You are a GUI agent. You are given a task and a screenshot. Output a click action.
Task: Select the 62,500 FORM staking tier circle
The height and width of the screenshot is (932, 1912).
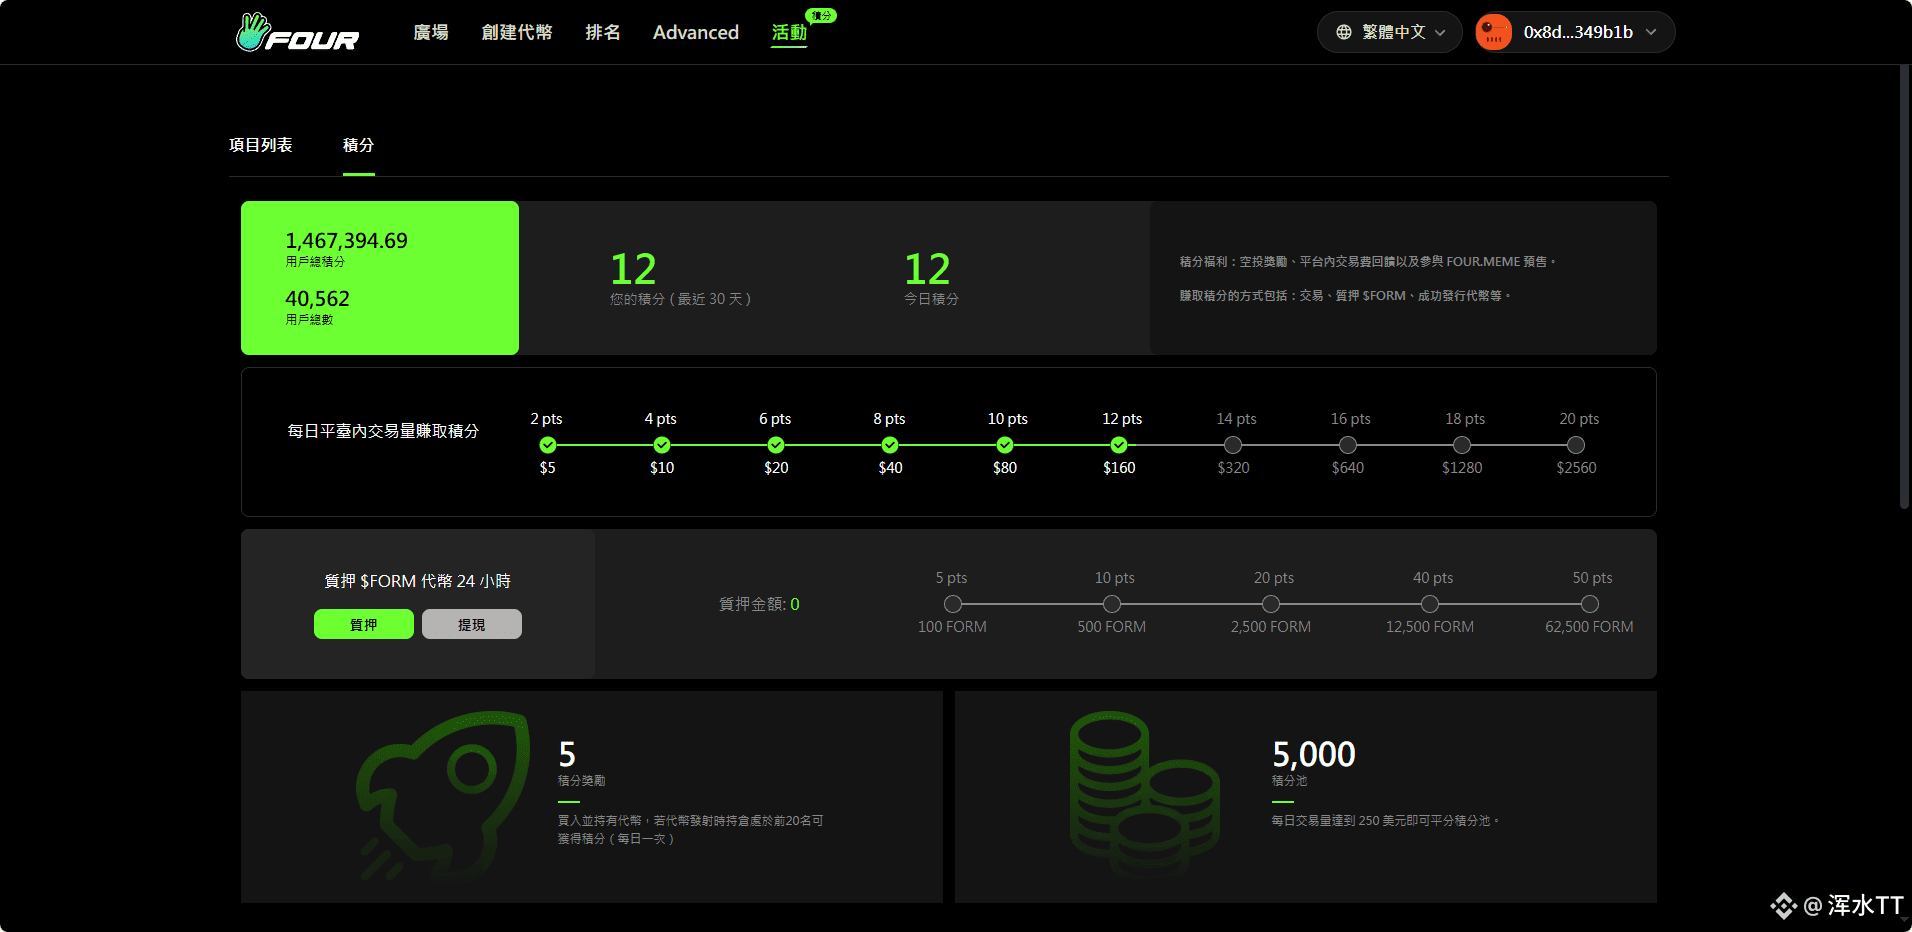pyautogui.click(x=1589, y=604)
